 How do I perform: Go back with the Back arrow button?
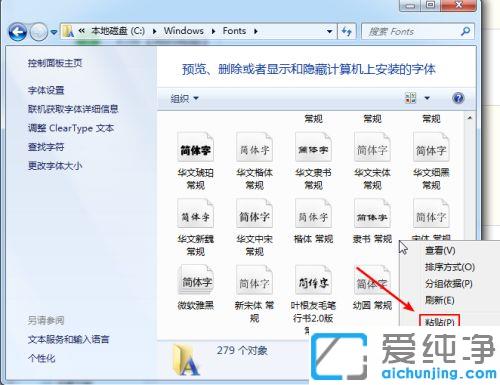tap(18, 32)
